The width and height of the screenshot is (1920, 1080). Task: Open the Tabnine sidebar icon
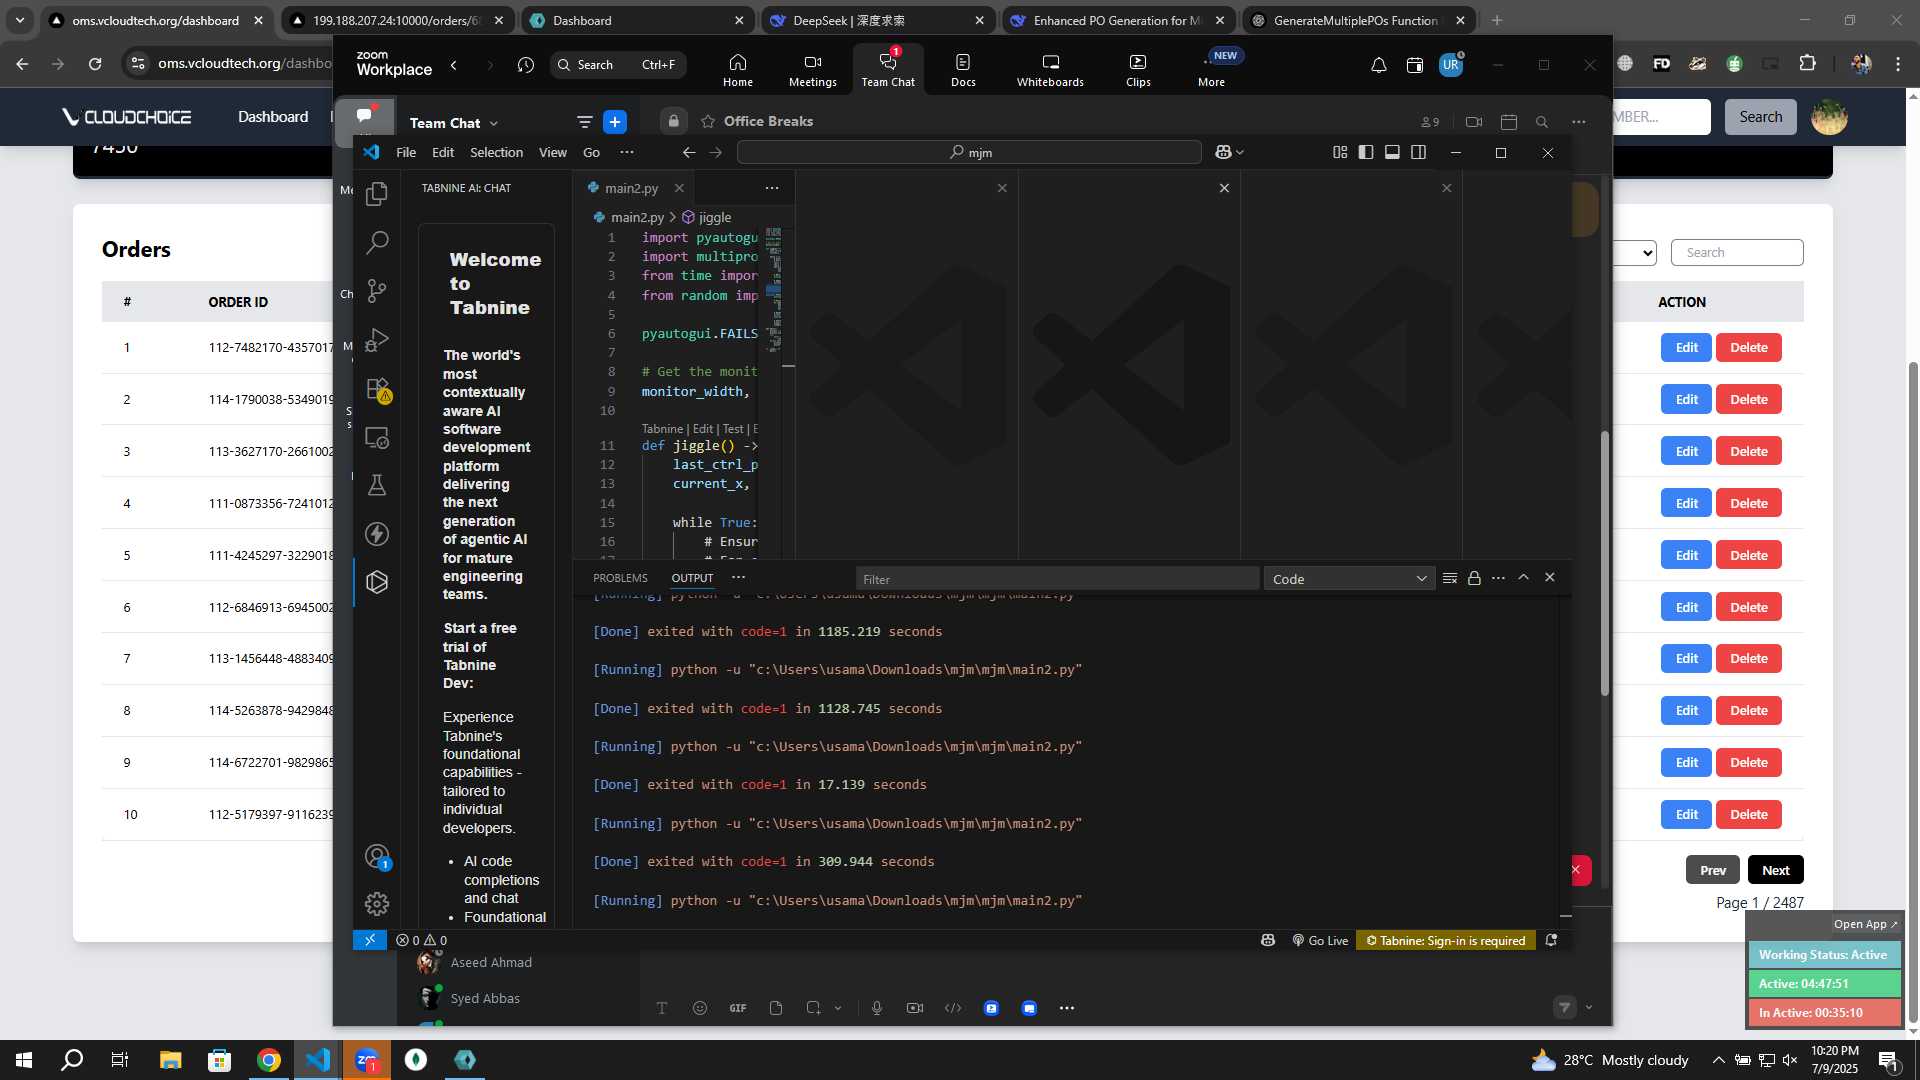tap(377, 582)
